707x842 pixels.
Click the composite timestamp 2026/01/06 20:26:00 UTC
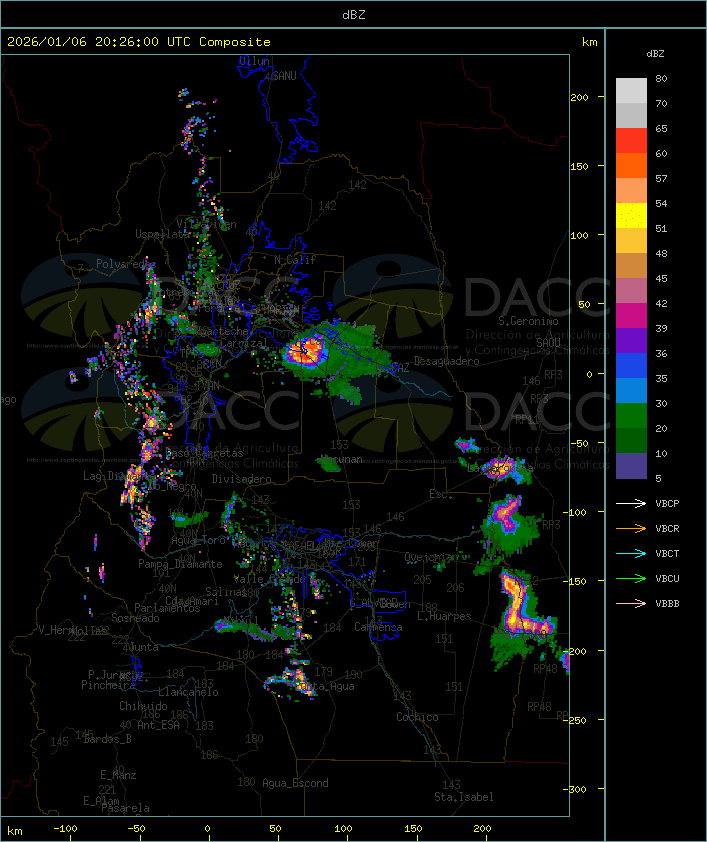click(x=138, y=42)
